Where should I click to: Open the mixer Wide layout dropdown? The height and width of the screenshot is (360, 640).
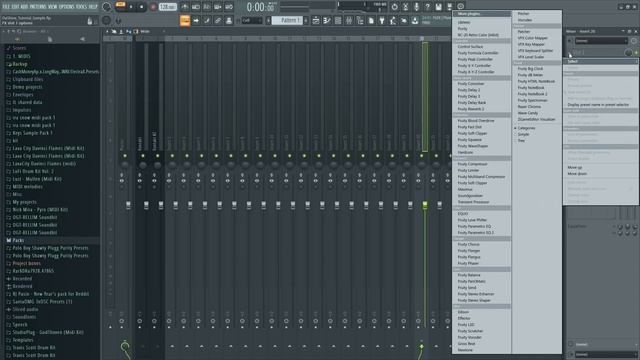tap(144, 31)
